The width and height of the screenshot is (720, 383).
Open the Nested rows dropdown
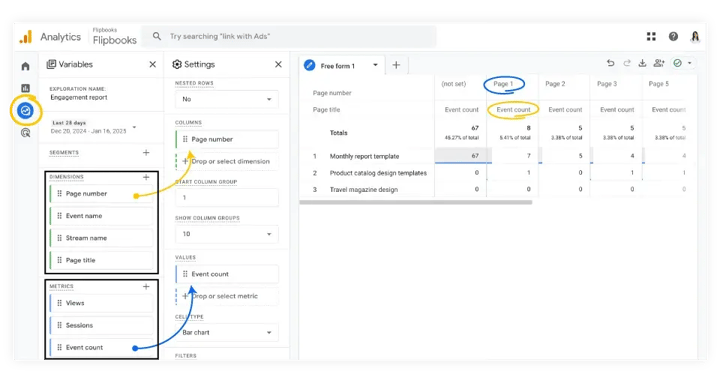(227, 99)
